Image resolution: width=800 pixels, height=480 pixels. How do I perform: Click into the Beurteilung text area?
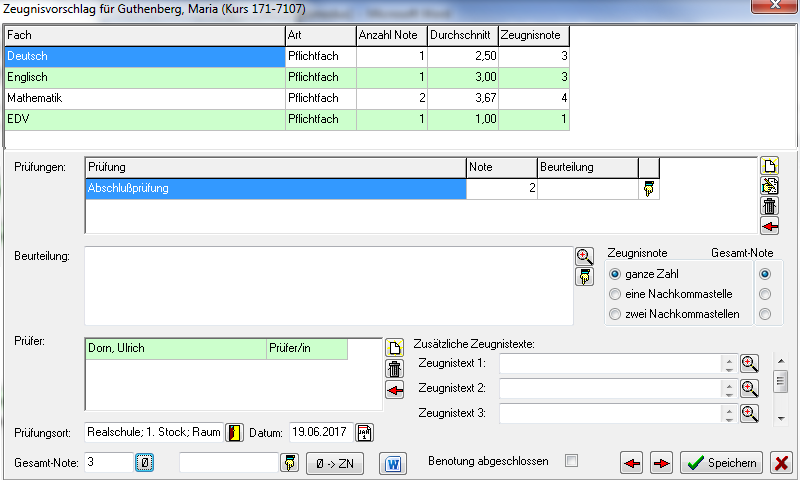click(329, 286)
